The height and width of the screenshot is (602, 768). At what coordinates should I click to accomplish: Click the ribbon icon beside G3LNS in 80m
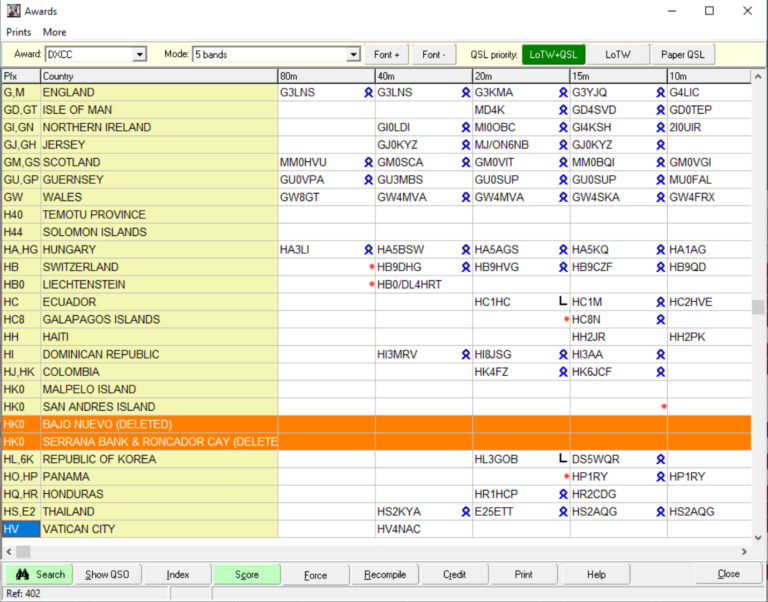[x=368, y=92]
